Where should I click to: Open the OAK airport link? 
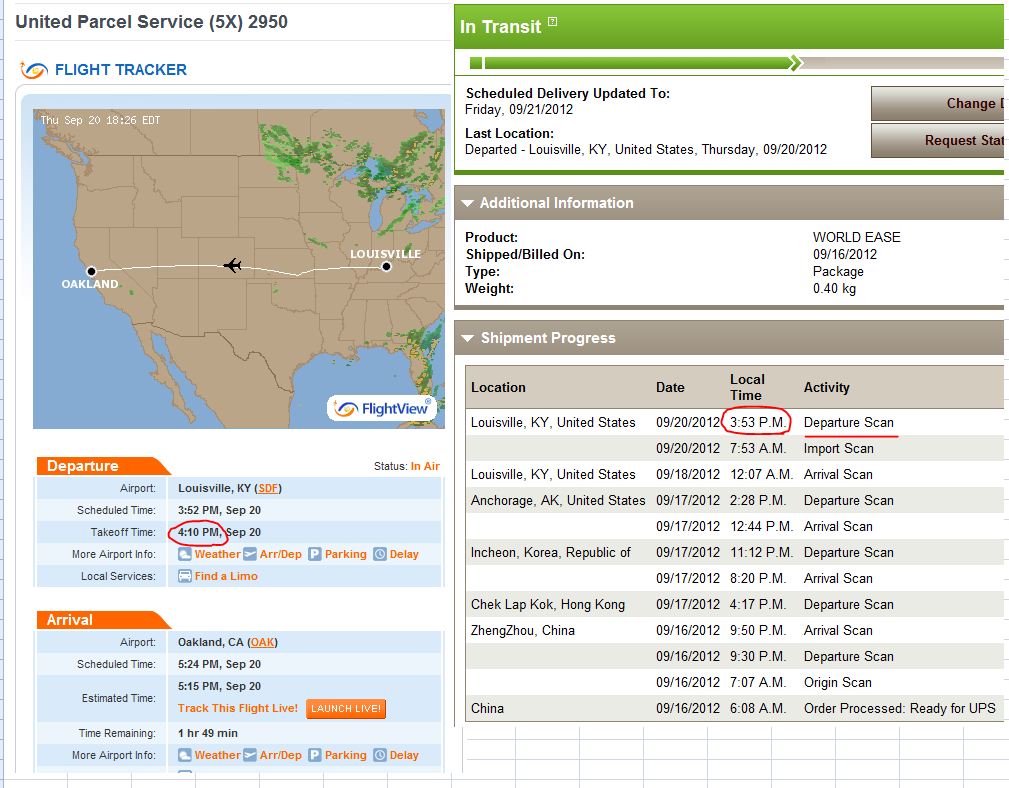click(262, 642)
